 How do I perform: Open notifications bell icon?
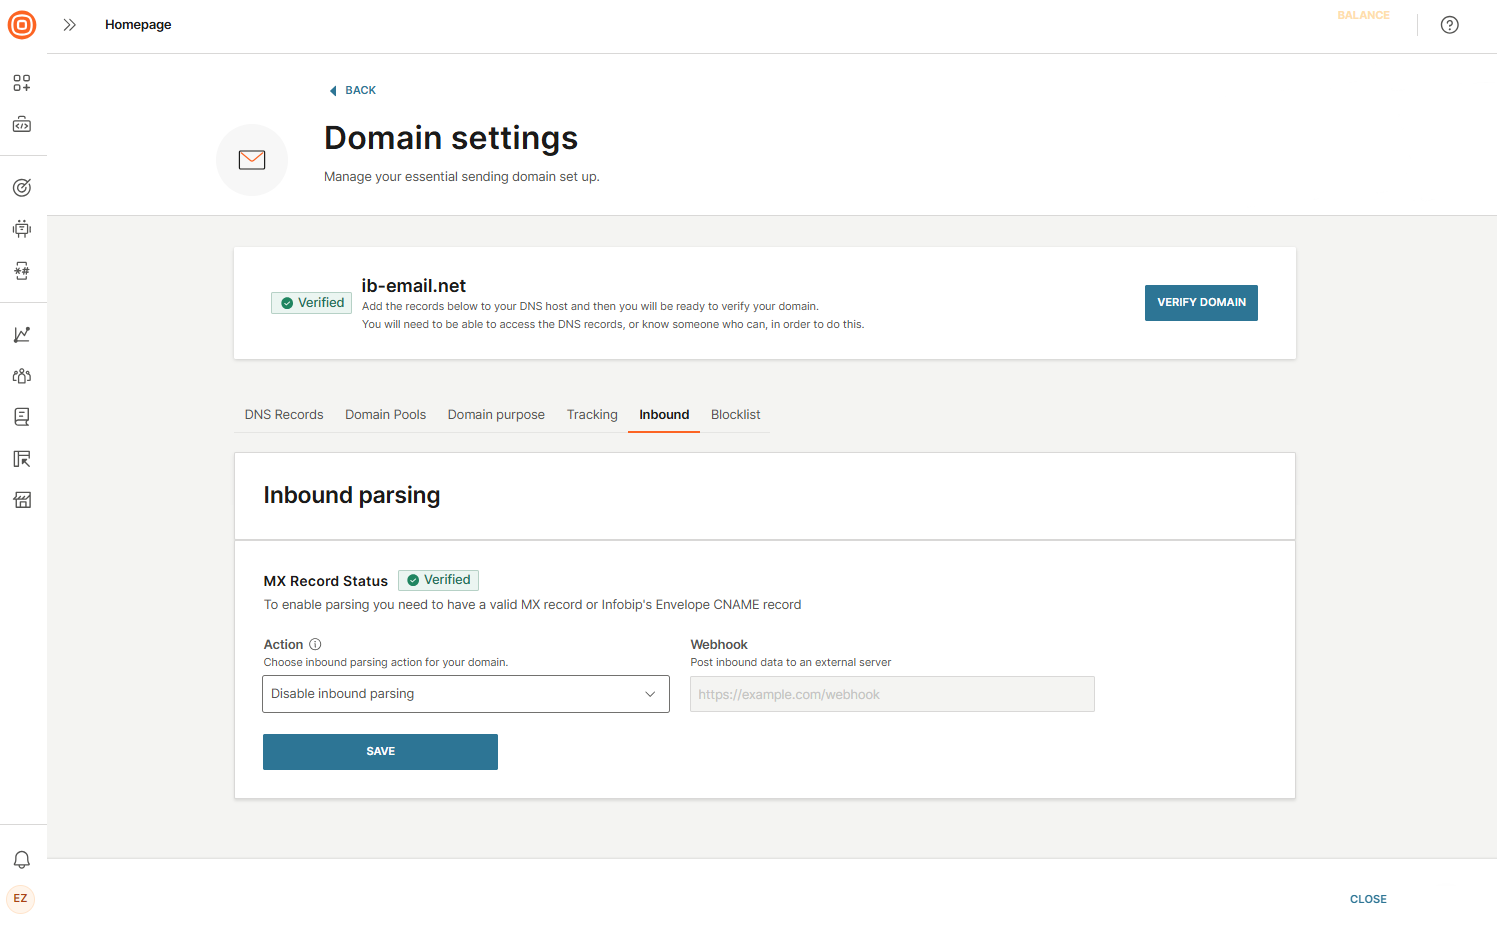[22, 860]
